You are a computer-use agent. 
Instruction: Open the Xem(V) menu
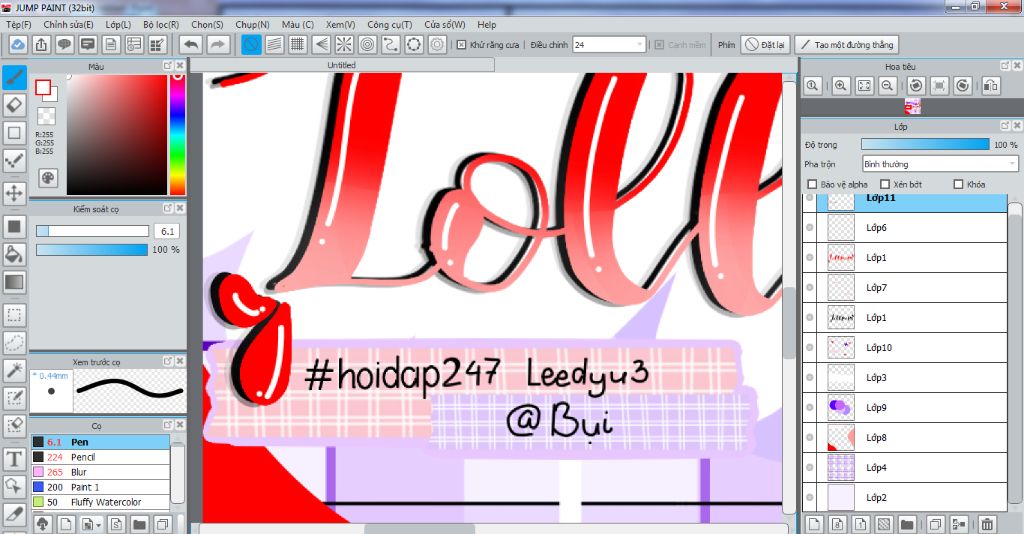[x=340, y=24]
